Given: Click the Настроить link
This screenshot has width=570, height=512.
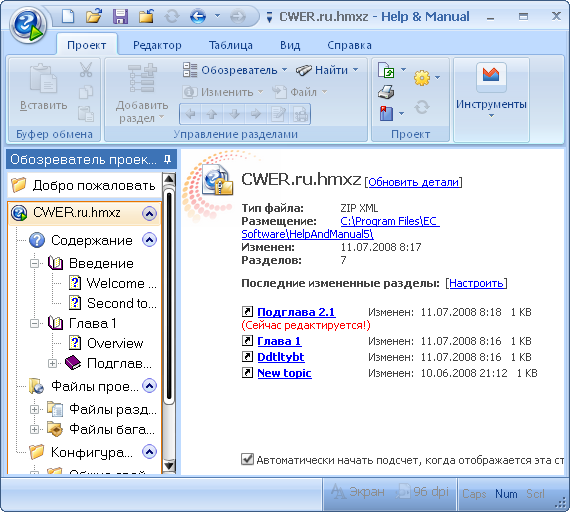Looking at the screenshot, I should click(x=477, y=283).
